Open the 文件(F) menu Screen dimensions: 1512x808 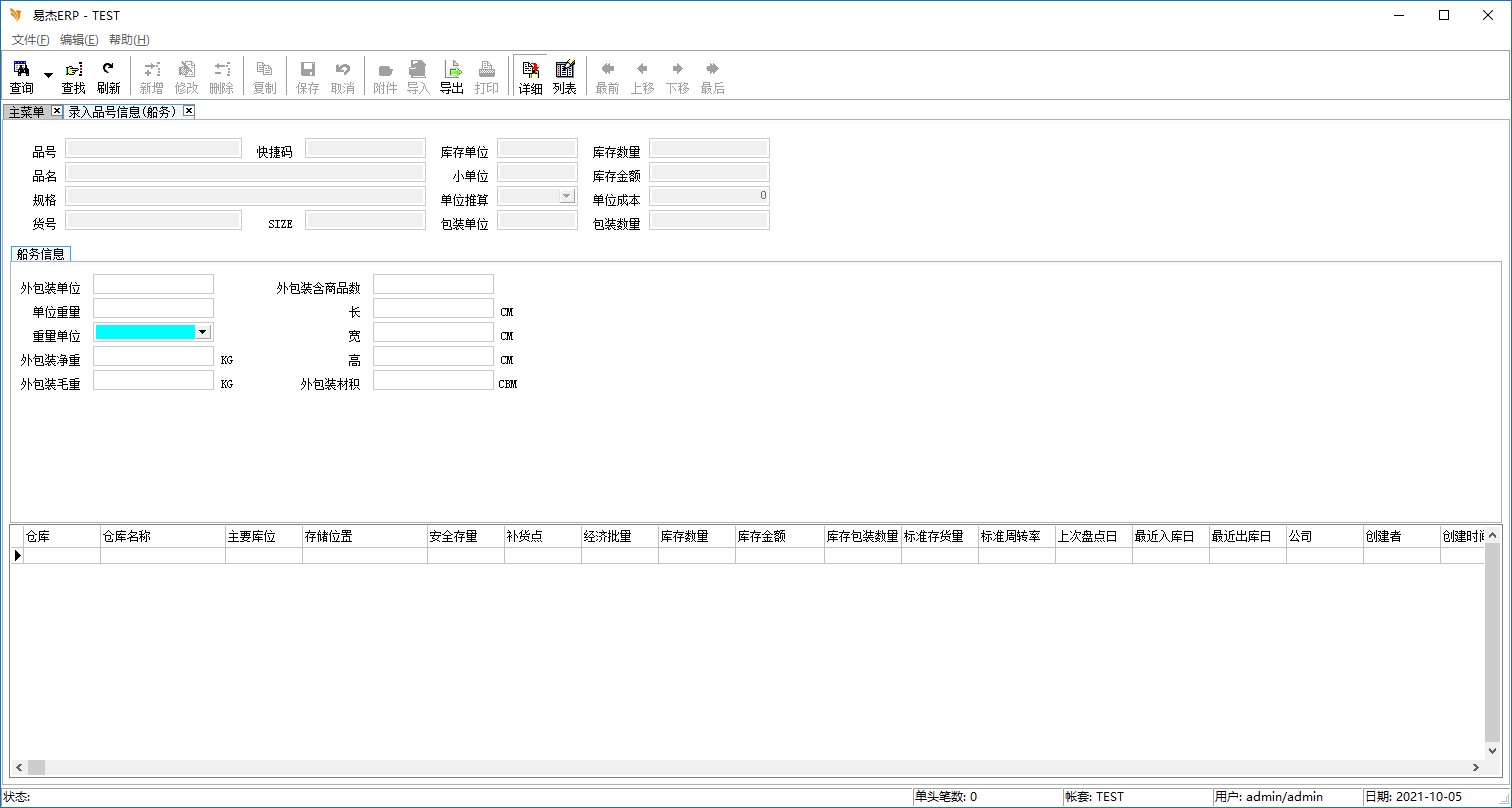pyautogui.click(x=30, y=40)
